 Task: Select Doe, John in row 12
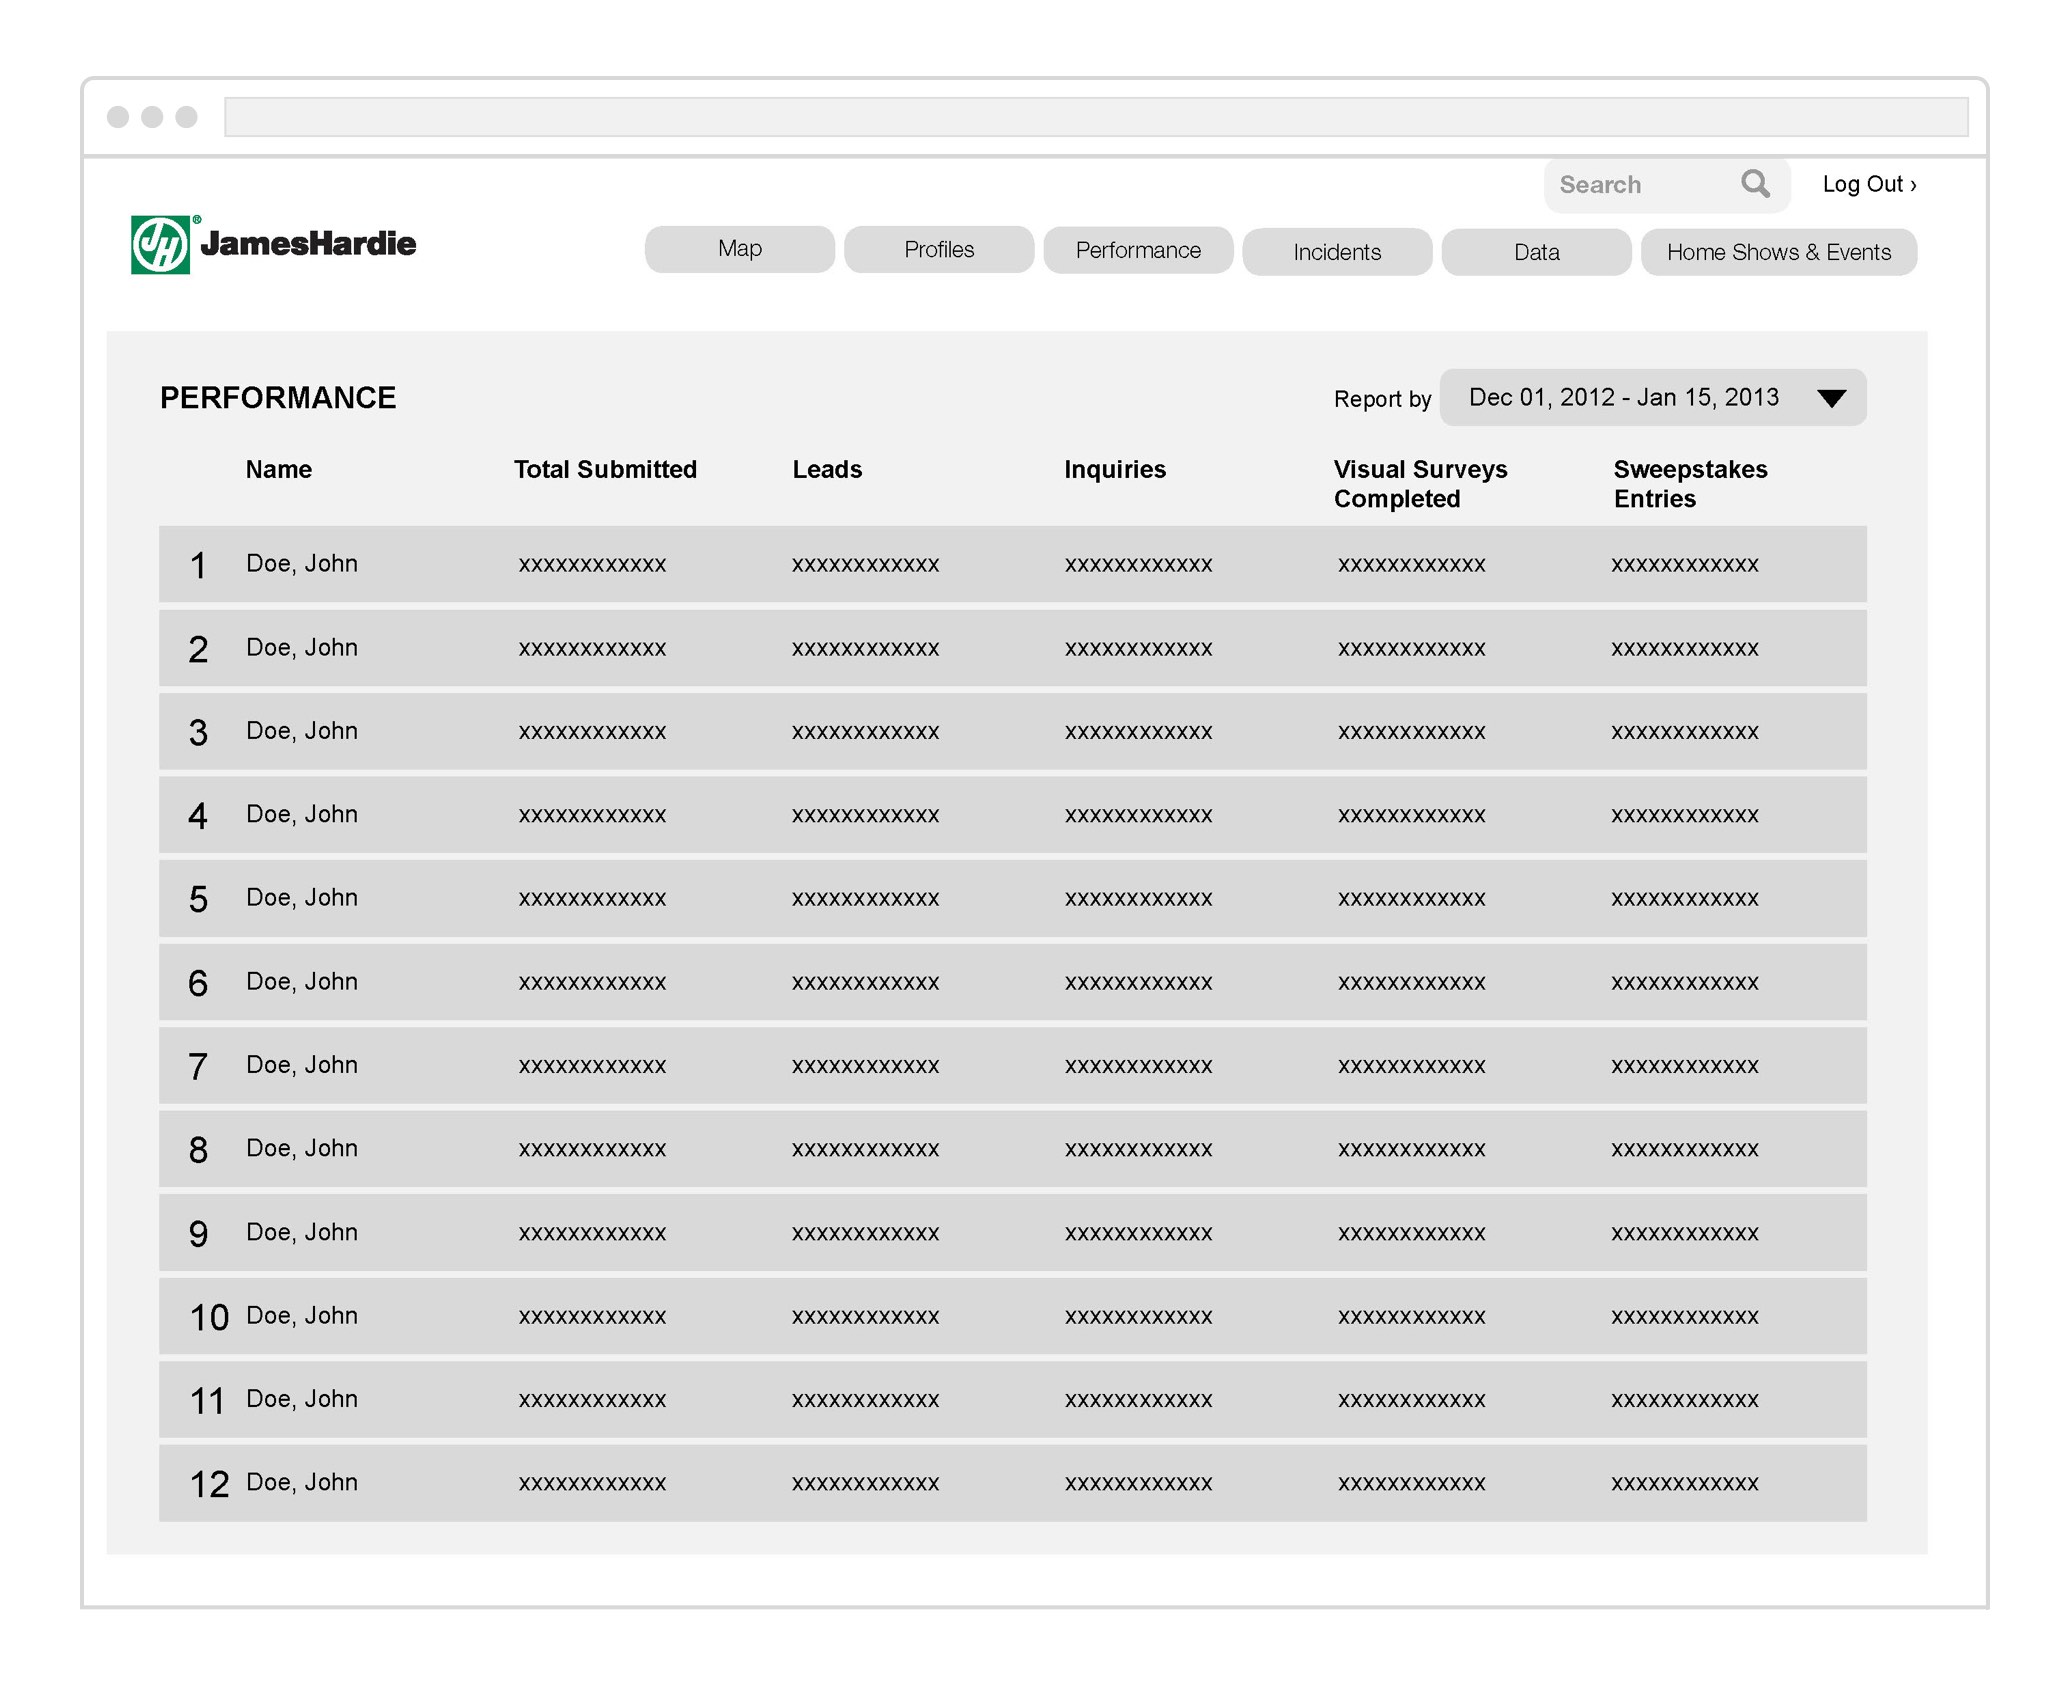[x=302, y=1482]
